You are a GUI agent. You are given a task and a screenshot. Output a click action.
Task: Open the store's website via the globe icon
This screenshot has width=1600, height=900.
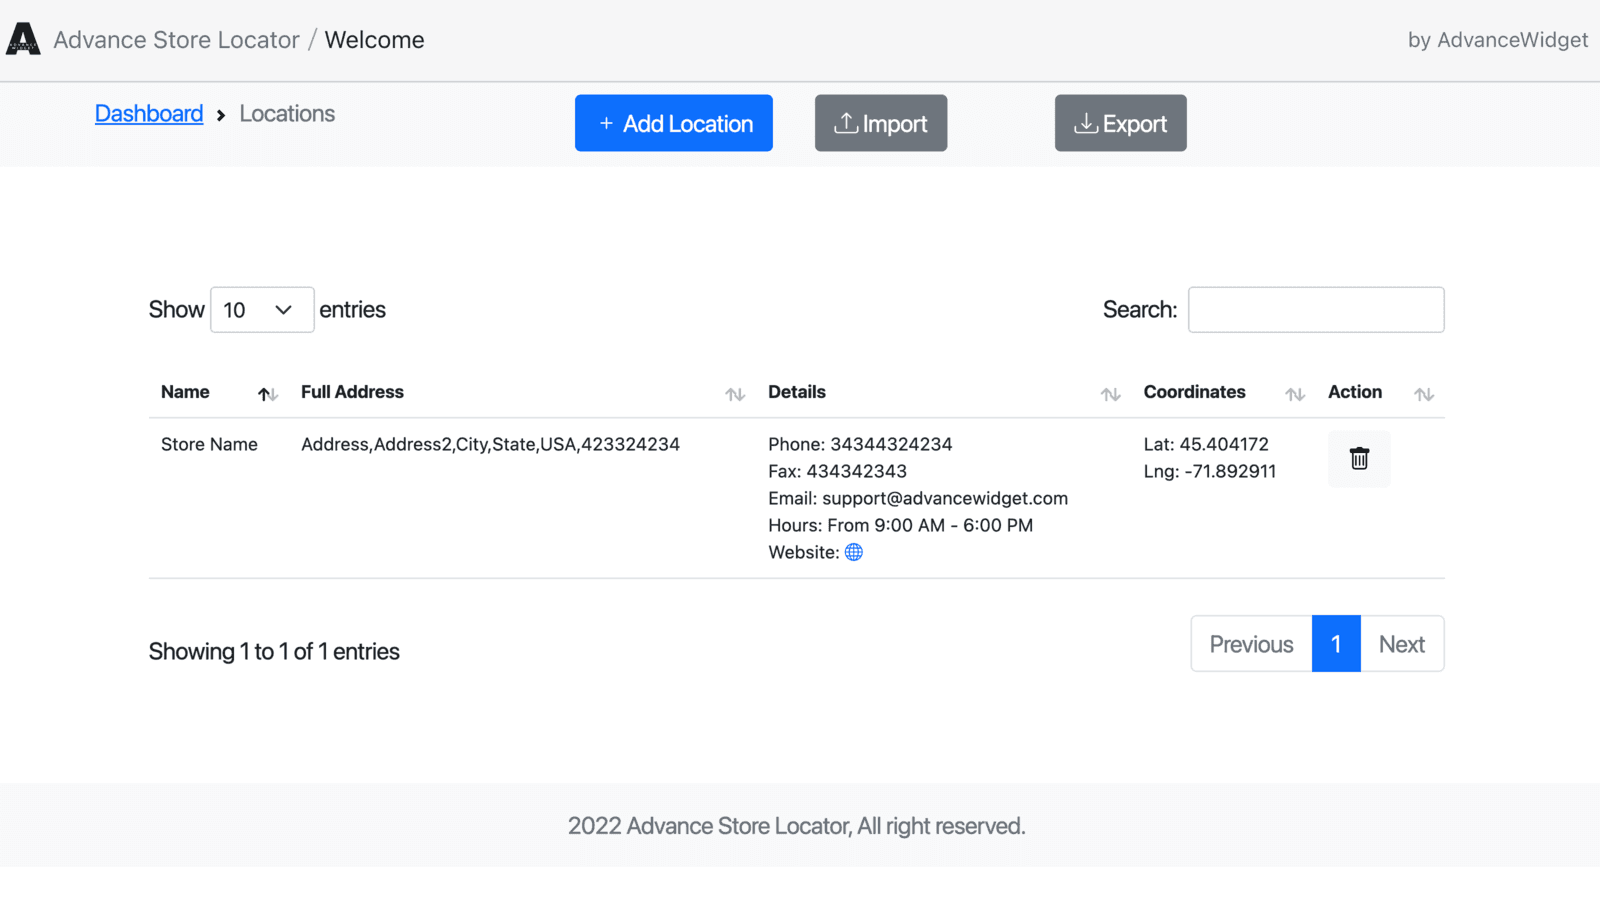pos(853,552)
